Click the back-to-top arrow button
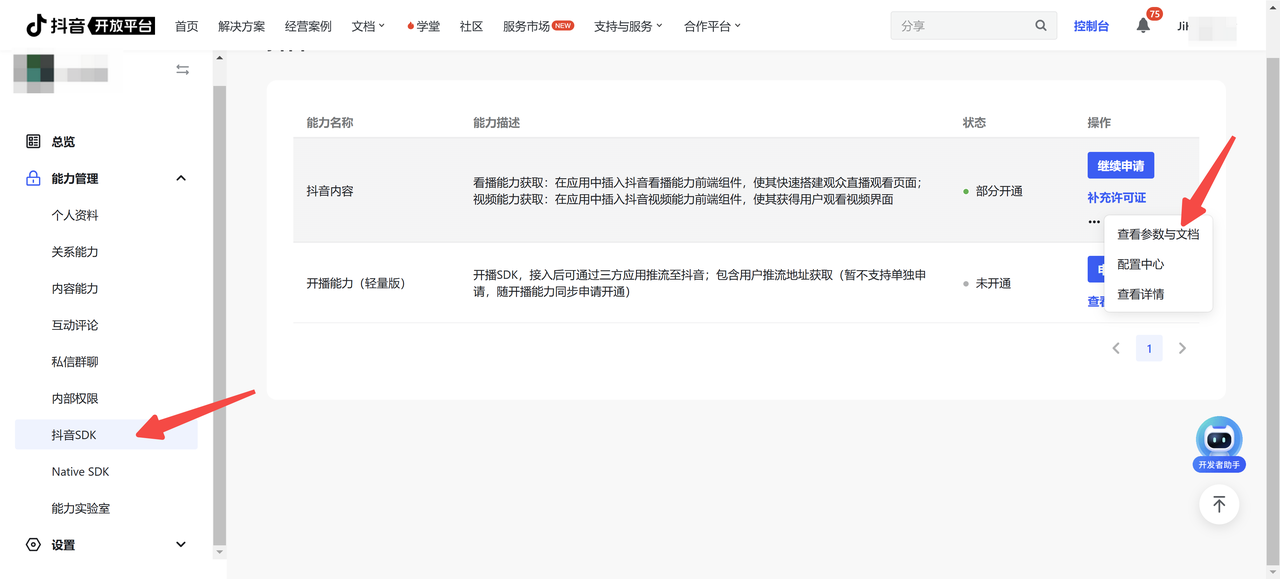The width and height of the screenshot is (1280, 579). pos(1219,505)
